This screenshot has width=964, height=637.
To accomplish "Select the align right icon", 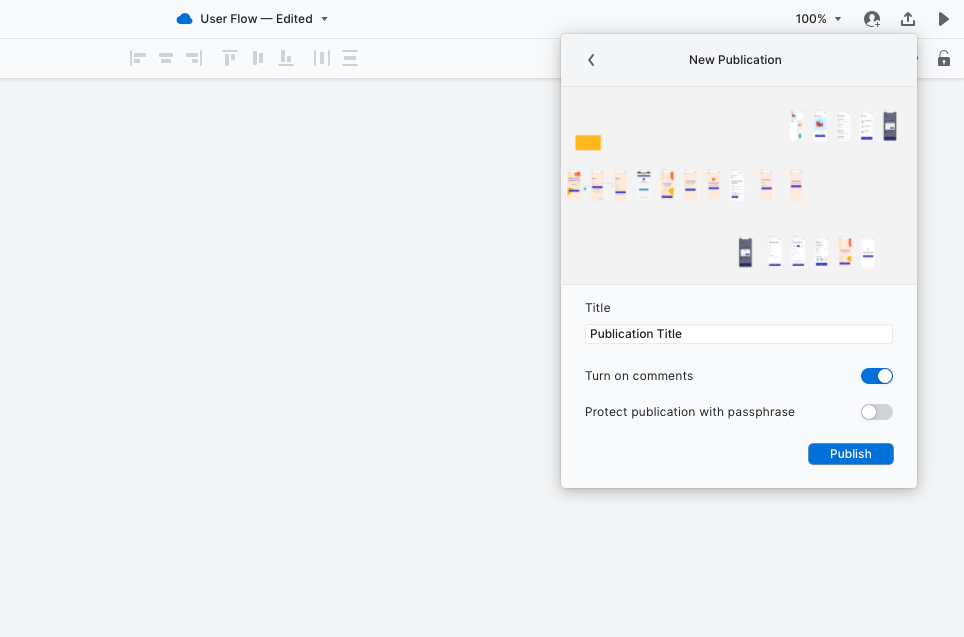I will [193, 58].
